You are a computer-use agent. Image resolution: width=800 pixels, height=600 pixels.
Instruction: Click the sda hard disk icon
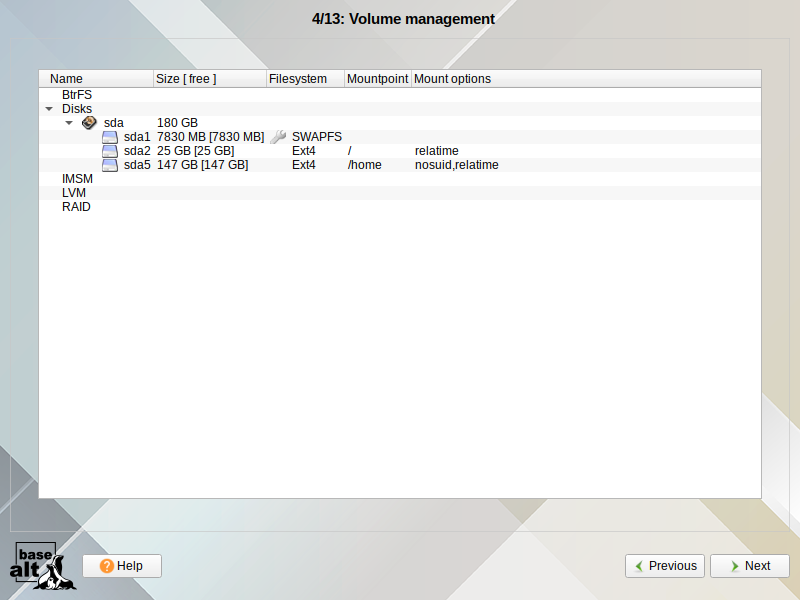(x=89, y=122)
